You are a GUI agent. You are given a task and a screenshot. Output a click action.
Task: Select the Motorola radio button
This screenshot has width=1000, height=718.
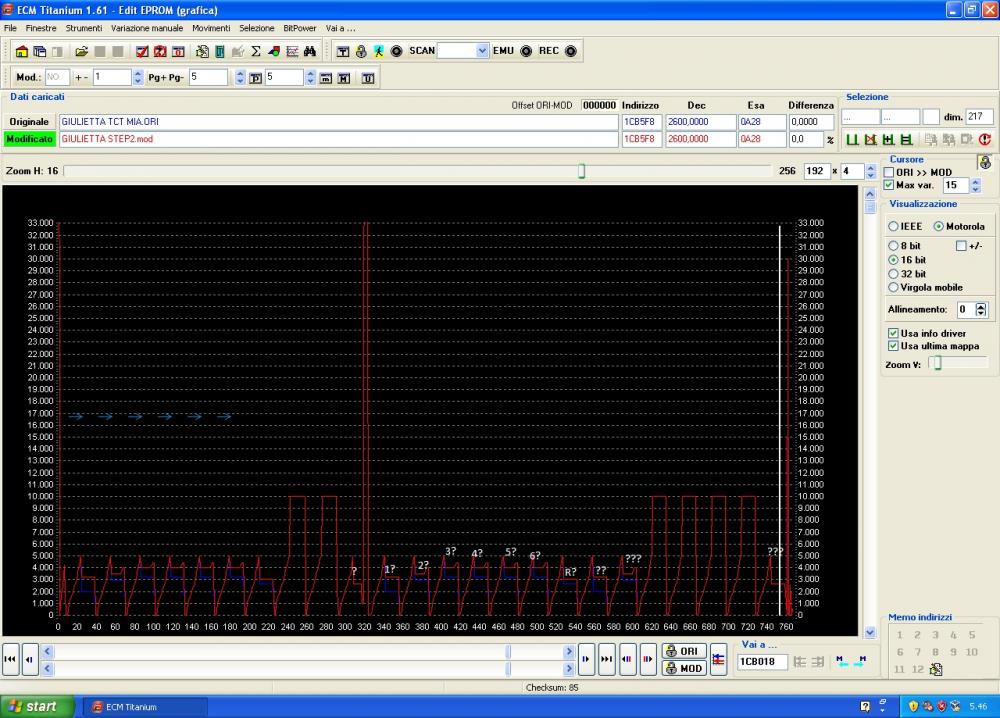(x=938, y=226)
